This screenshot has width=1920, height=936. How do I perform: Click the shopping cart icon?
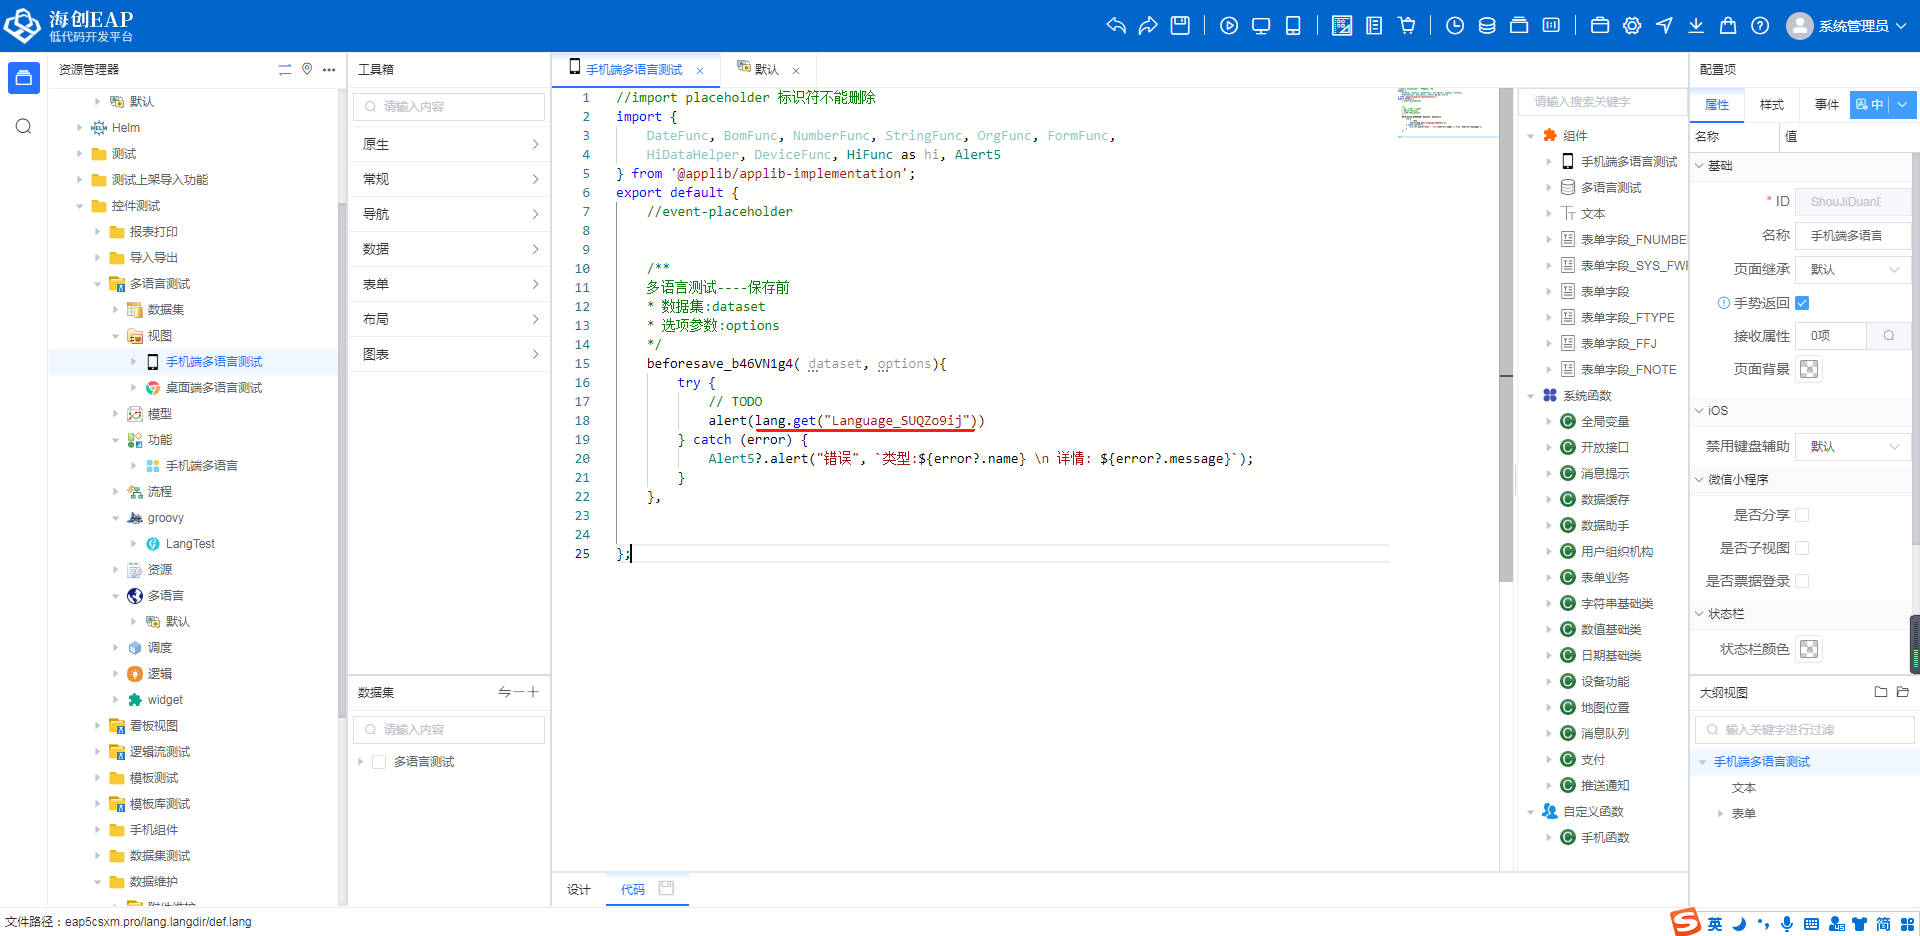pyautogui.click(x=1407, y=26)
